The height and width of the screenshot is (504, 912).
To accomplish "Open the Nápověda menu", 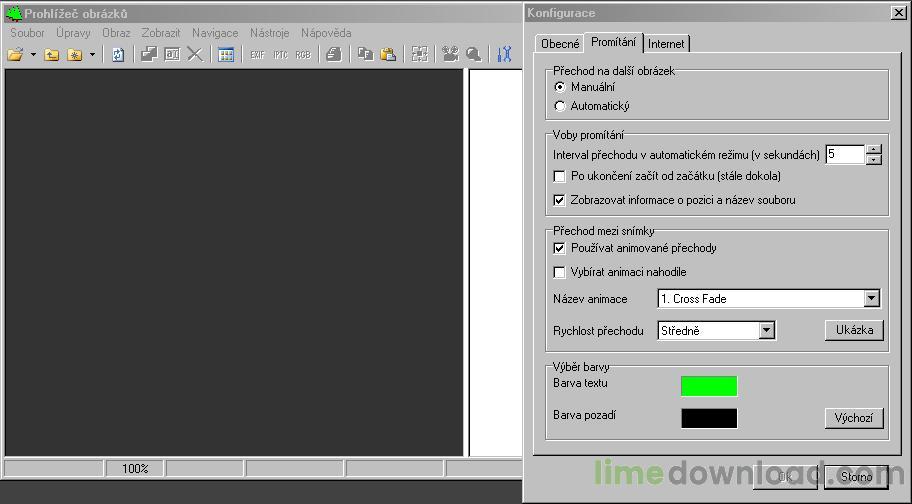I will (326, 33).
